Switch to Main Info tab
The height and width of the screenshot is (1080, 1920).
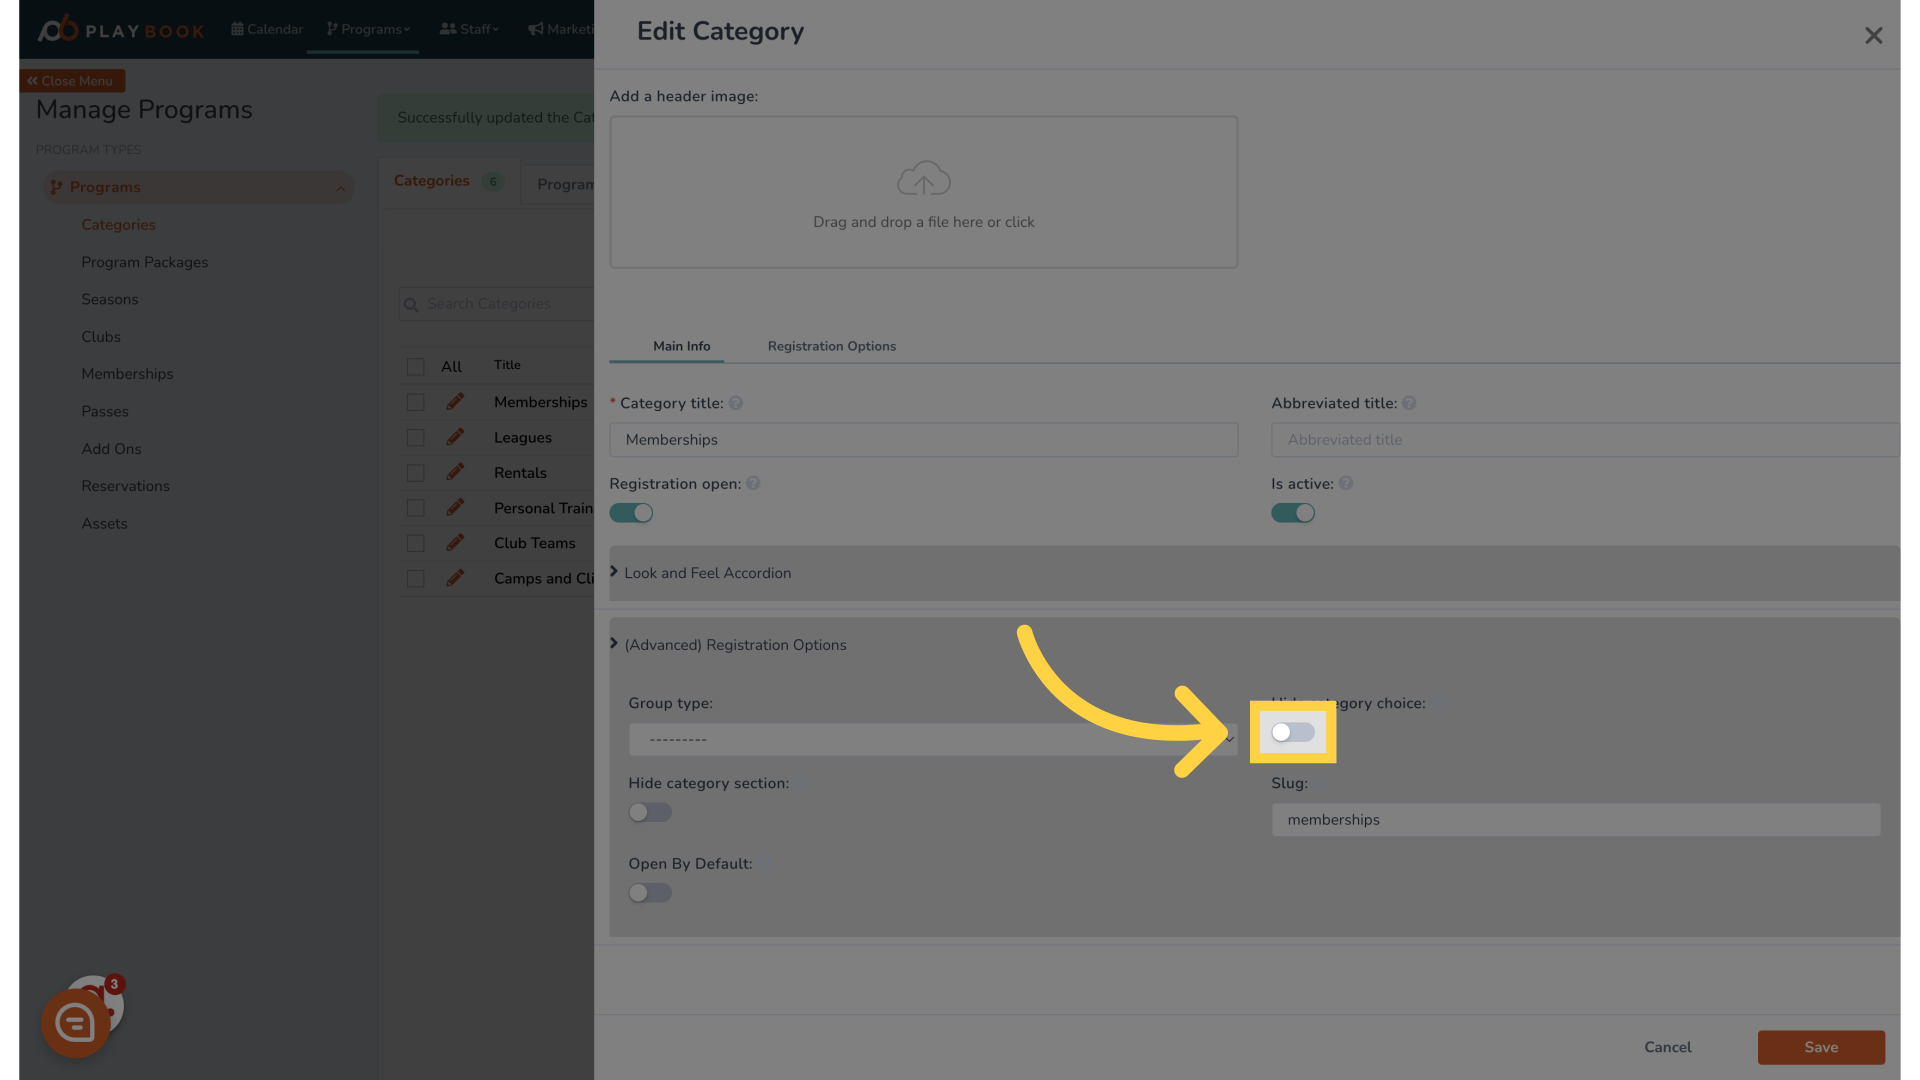click(681, 346)
